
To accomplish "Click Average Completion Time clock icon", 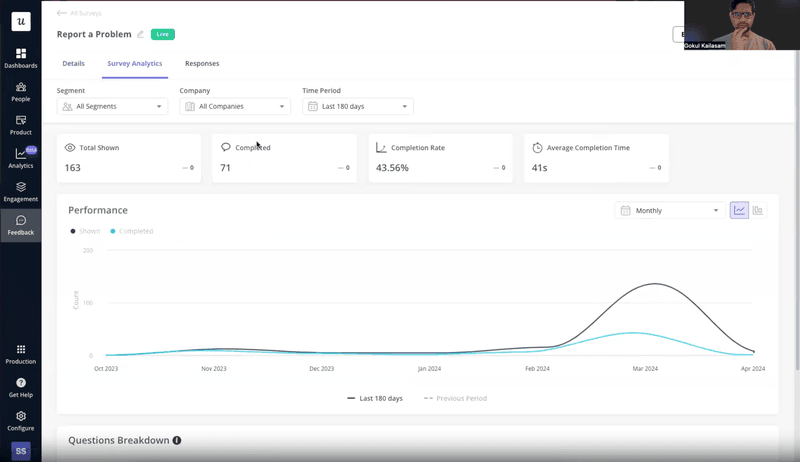I will [537, 147].
